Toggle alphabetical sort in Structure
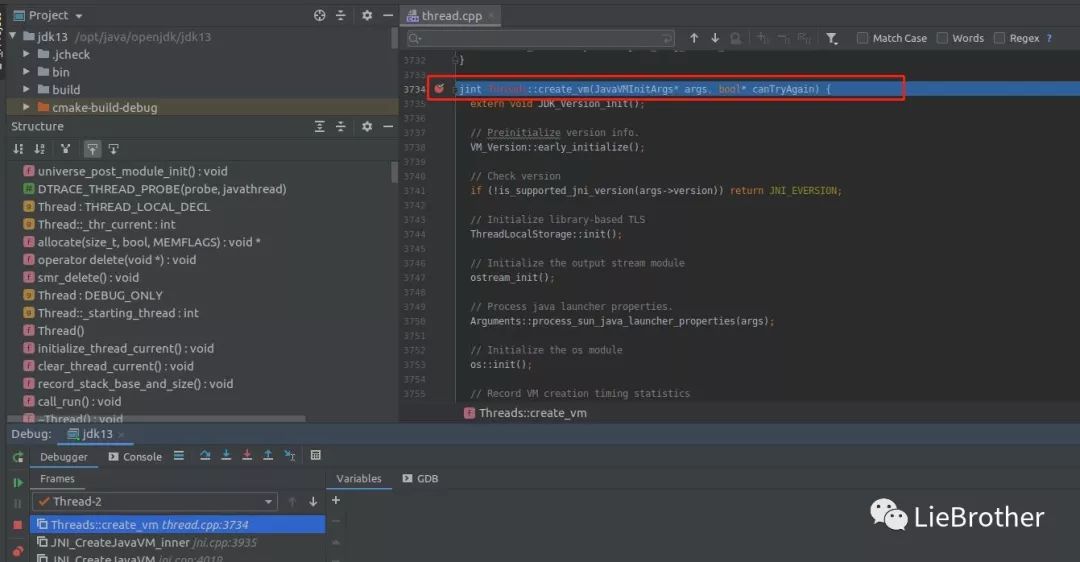 pos(40,149)
